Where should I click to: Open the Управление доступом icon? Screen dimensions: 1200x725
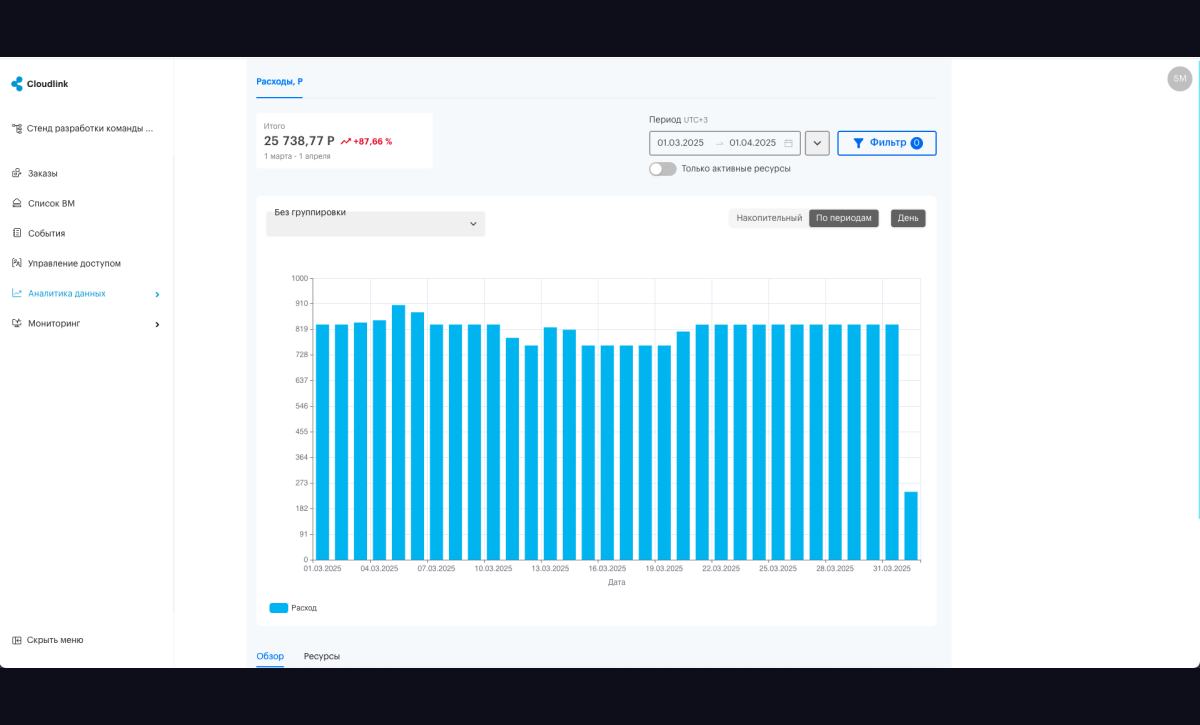click(16, 263)
